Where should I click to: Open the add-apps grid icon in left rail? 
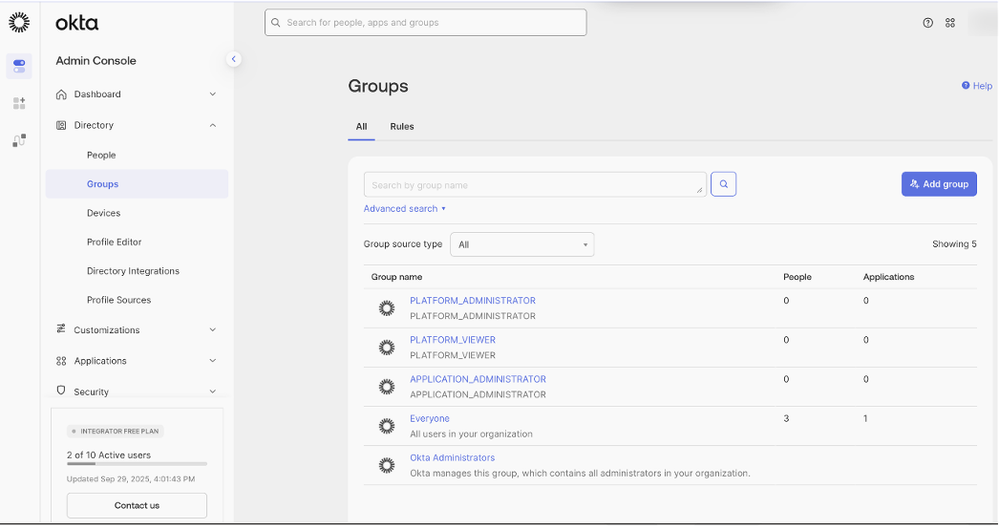click(x=19, y=103)
